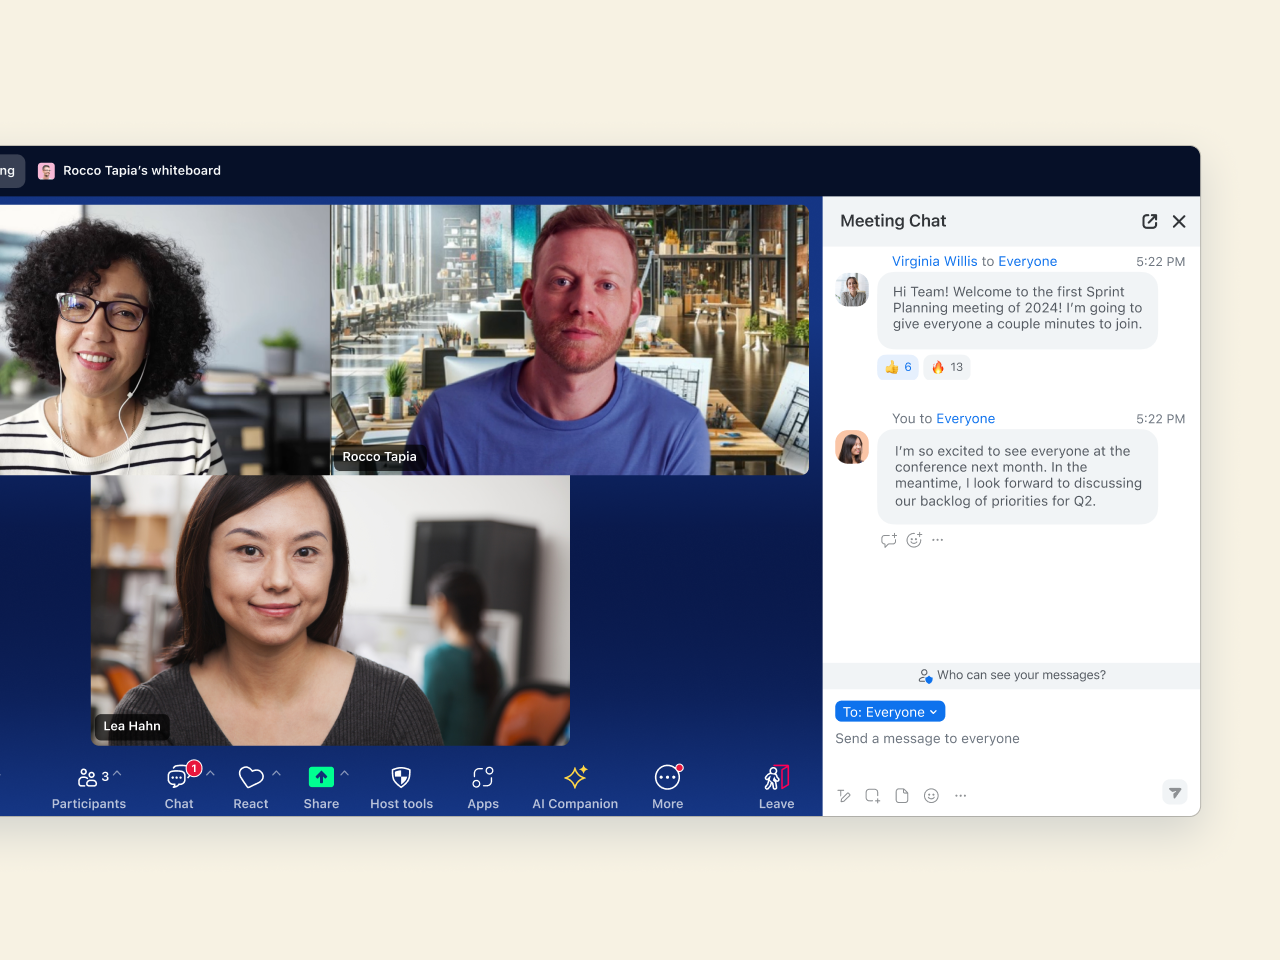Expand the 'To: Everyone' recipient dropdown
This screenshot has width=1280, height=960.
pos(889,712)
